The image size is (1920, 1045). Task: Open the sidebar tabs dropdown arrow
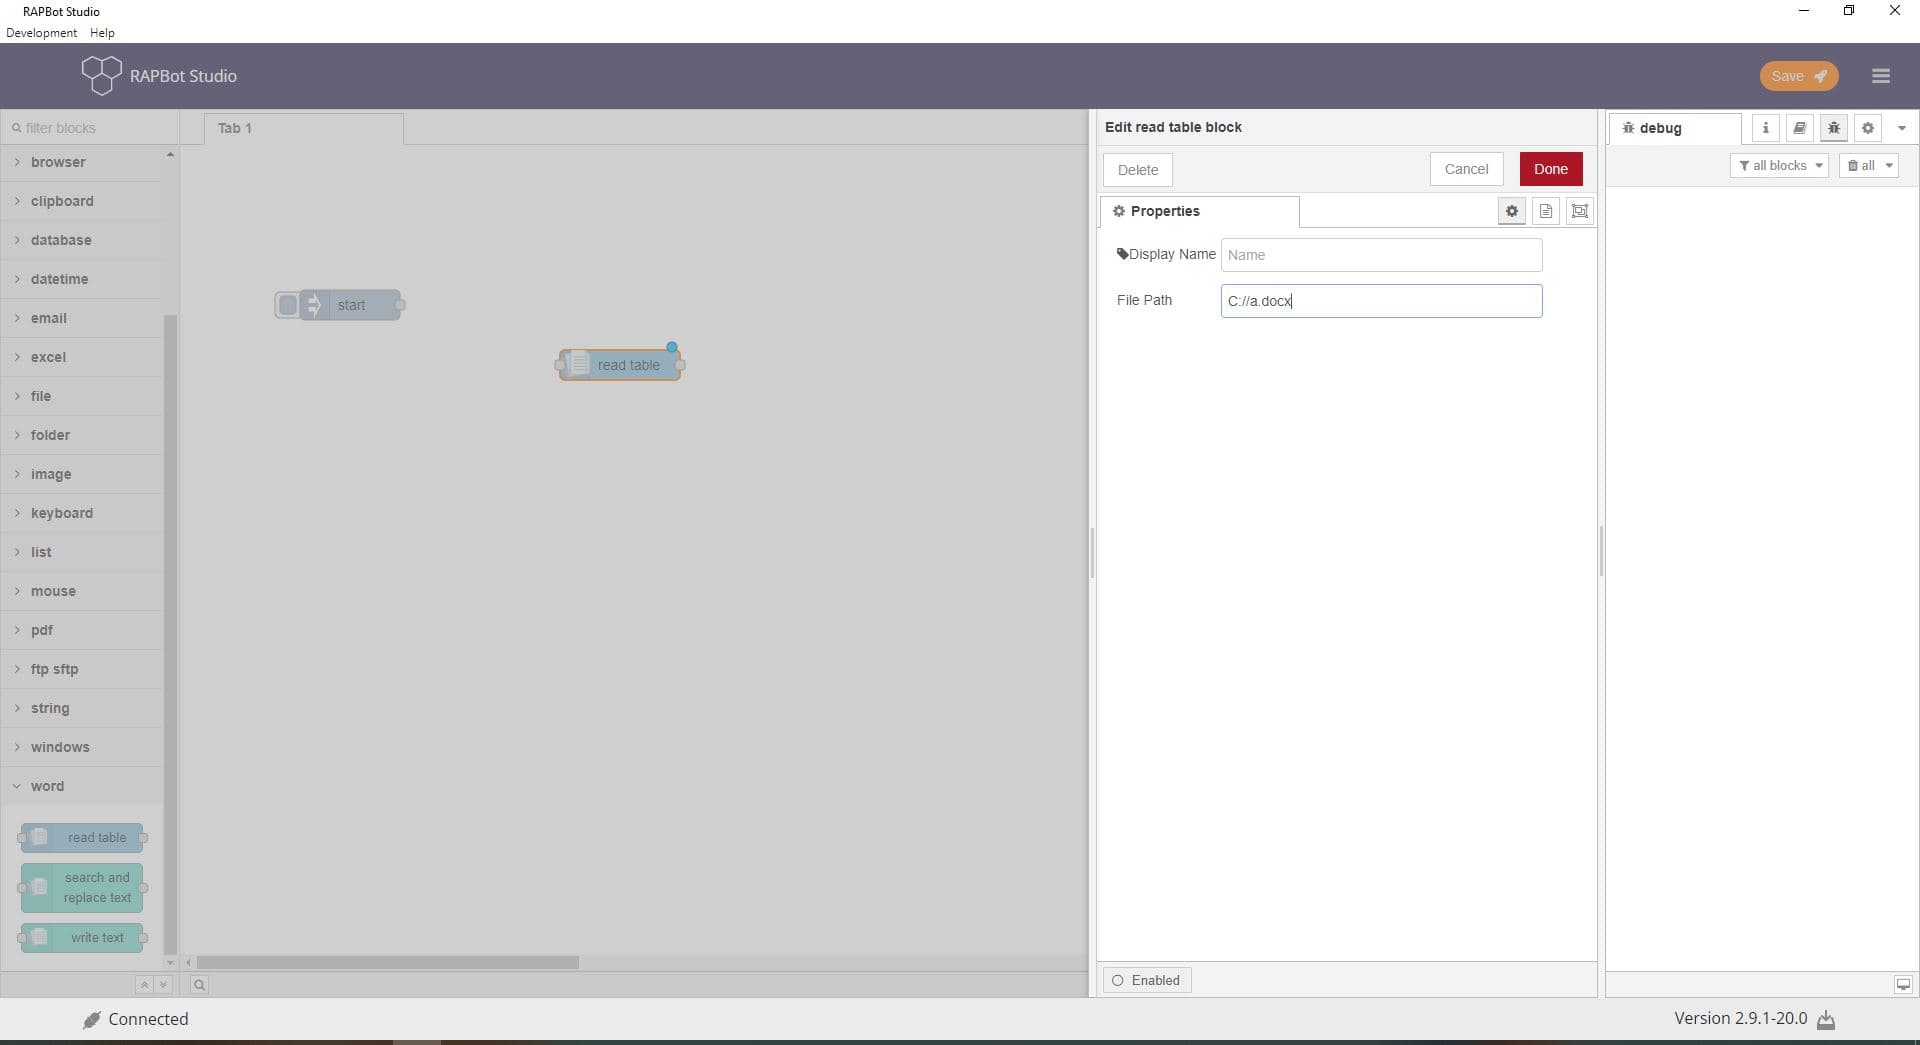point(1901,128)
